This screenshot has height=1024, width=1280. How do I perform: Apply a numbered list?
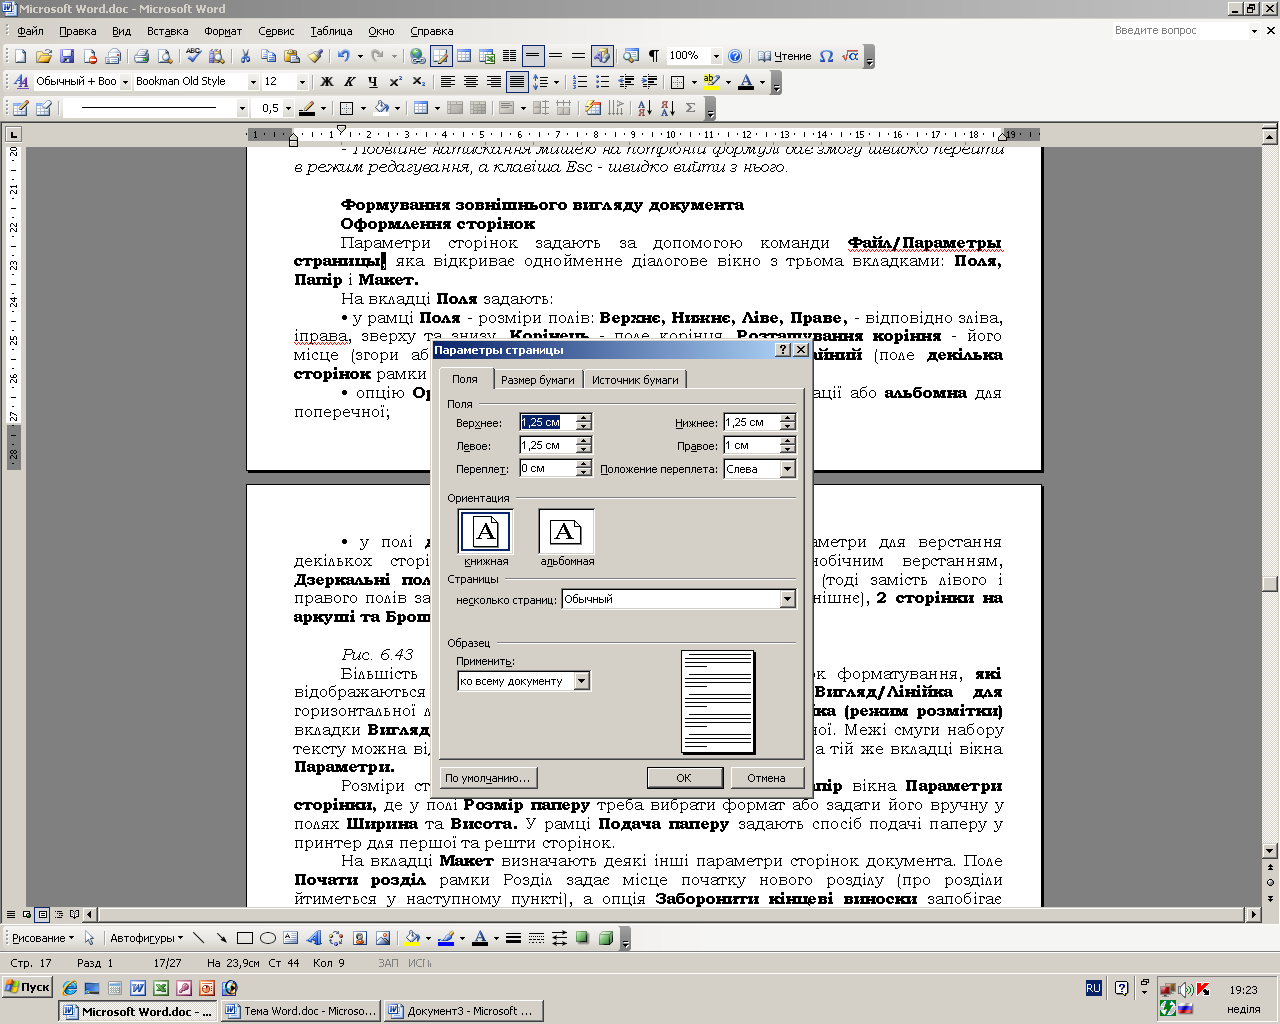[580, 82]
